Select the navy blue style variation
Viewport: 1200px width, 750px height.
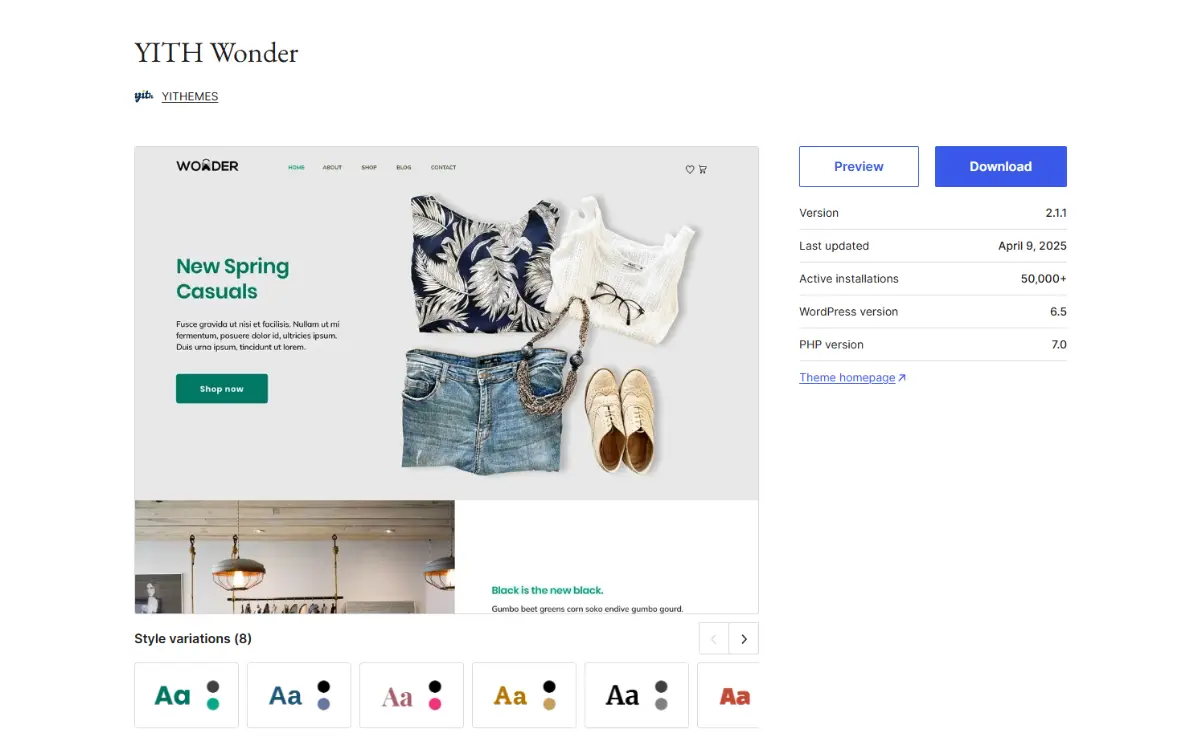[x=299, y=695]
